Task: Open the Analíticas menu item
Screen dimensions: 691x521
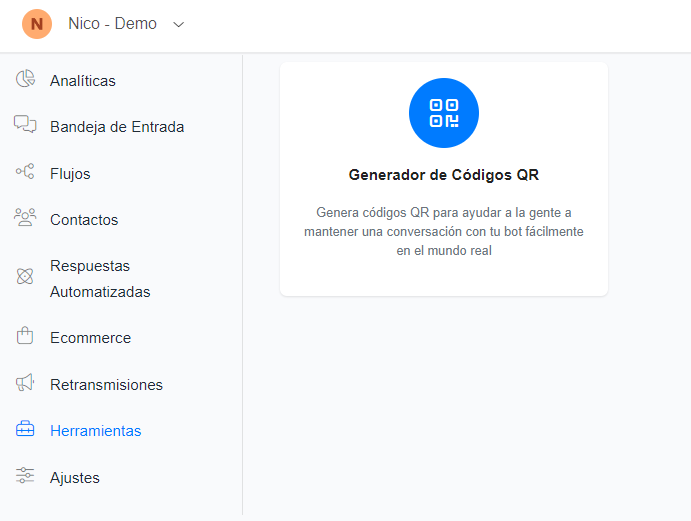Action: click(x=83, y=81)
